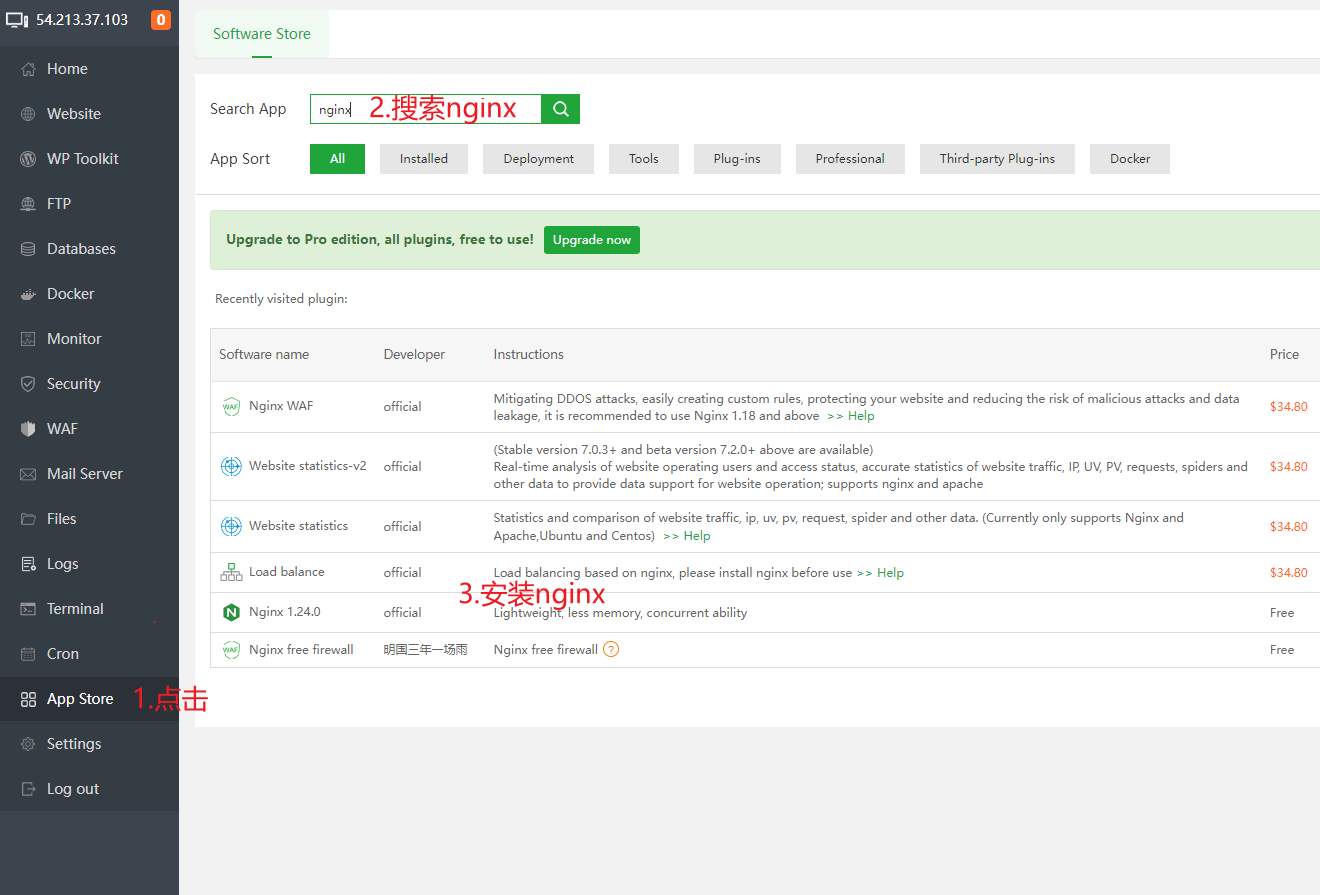
Task: Click into the Search App input field
Action: point(425,109)
